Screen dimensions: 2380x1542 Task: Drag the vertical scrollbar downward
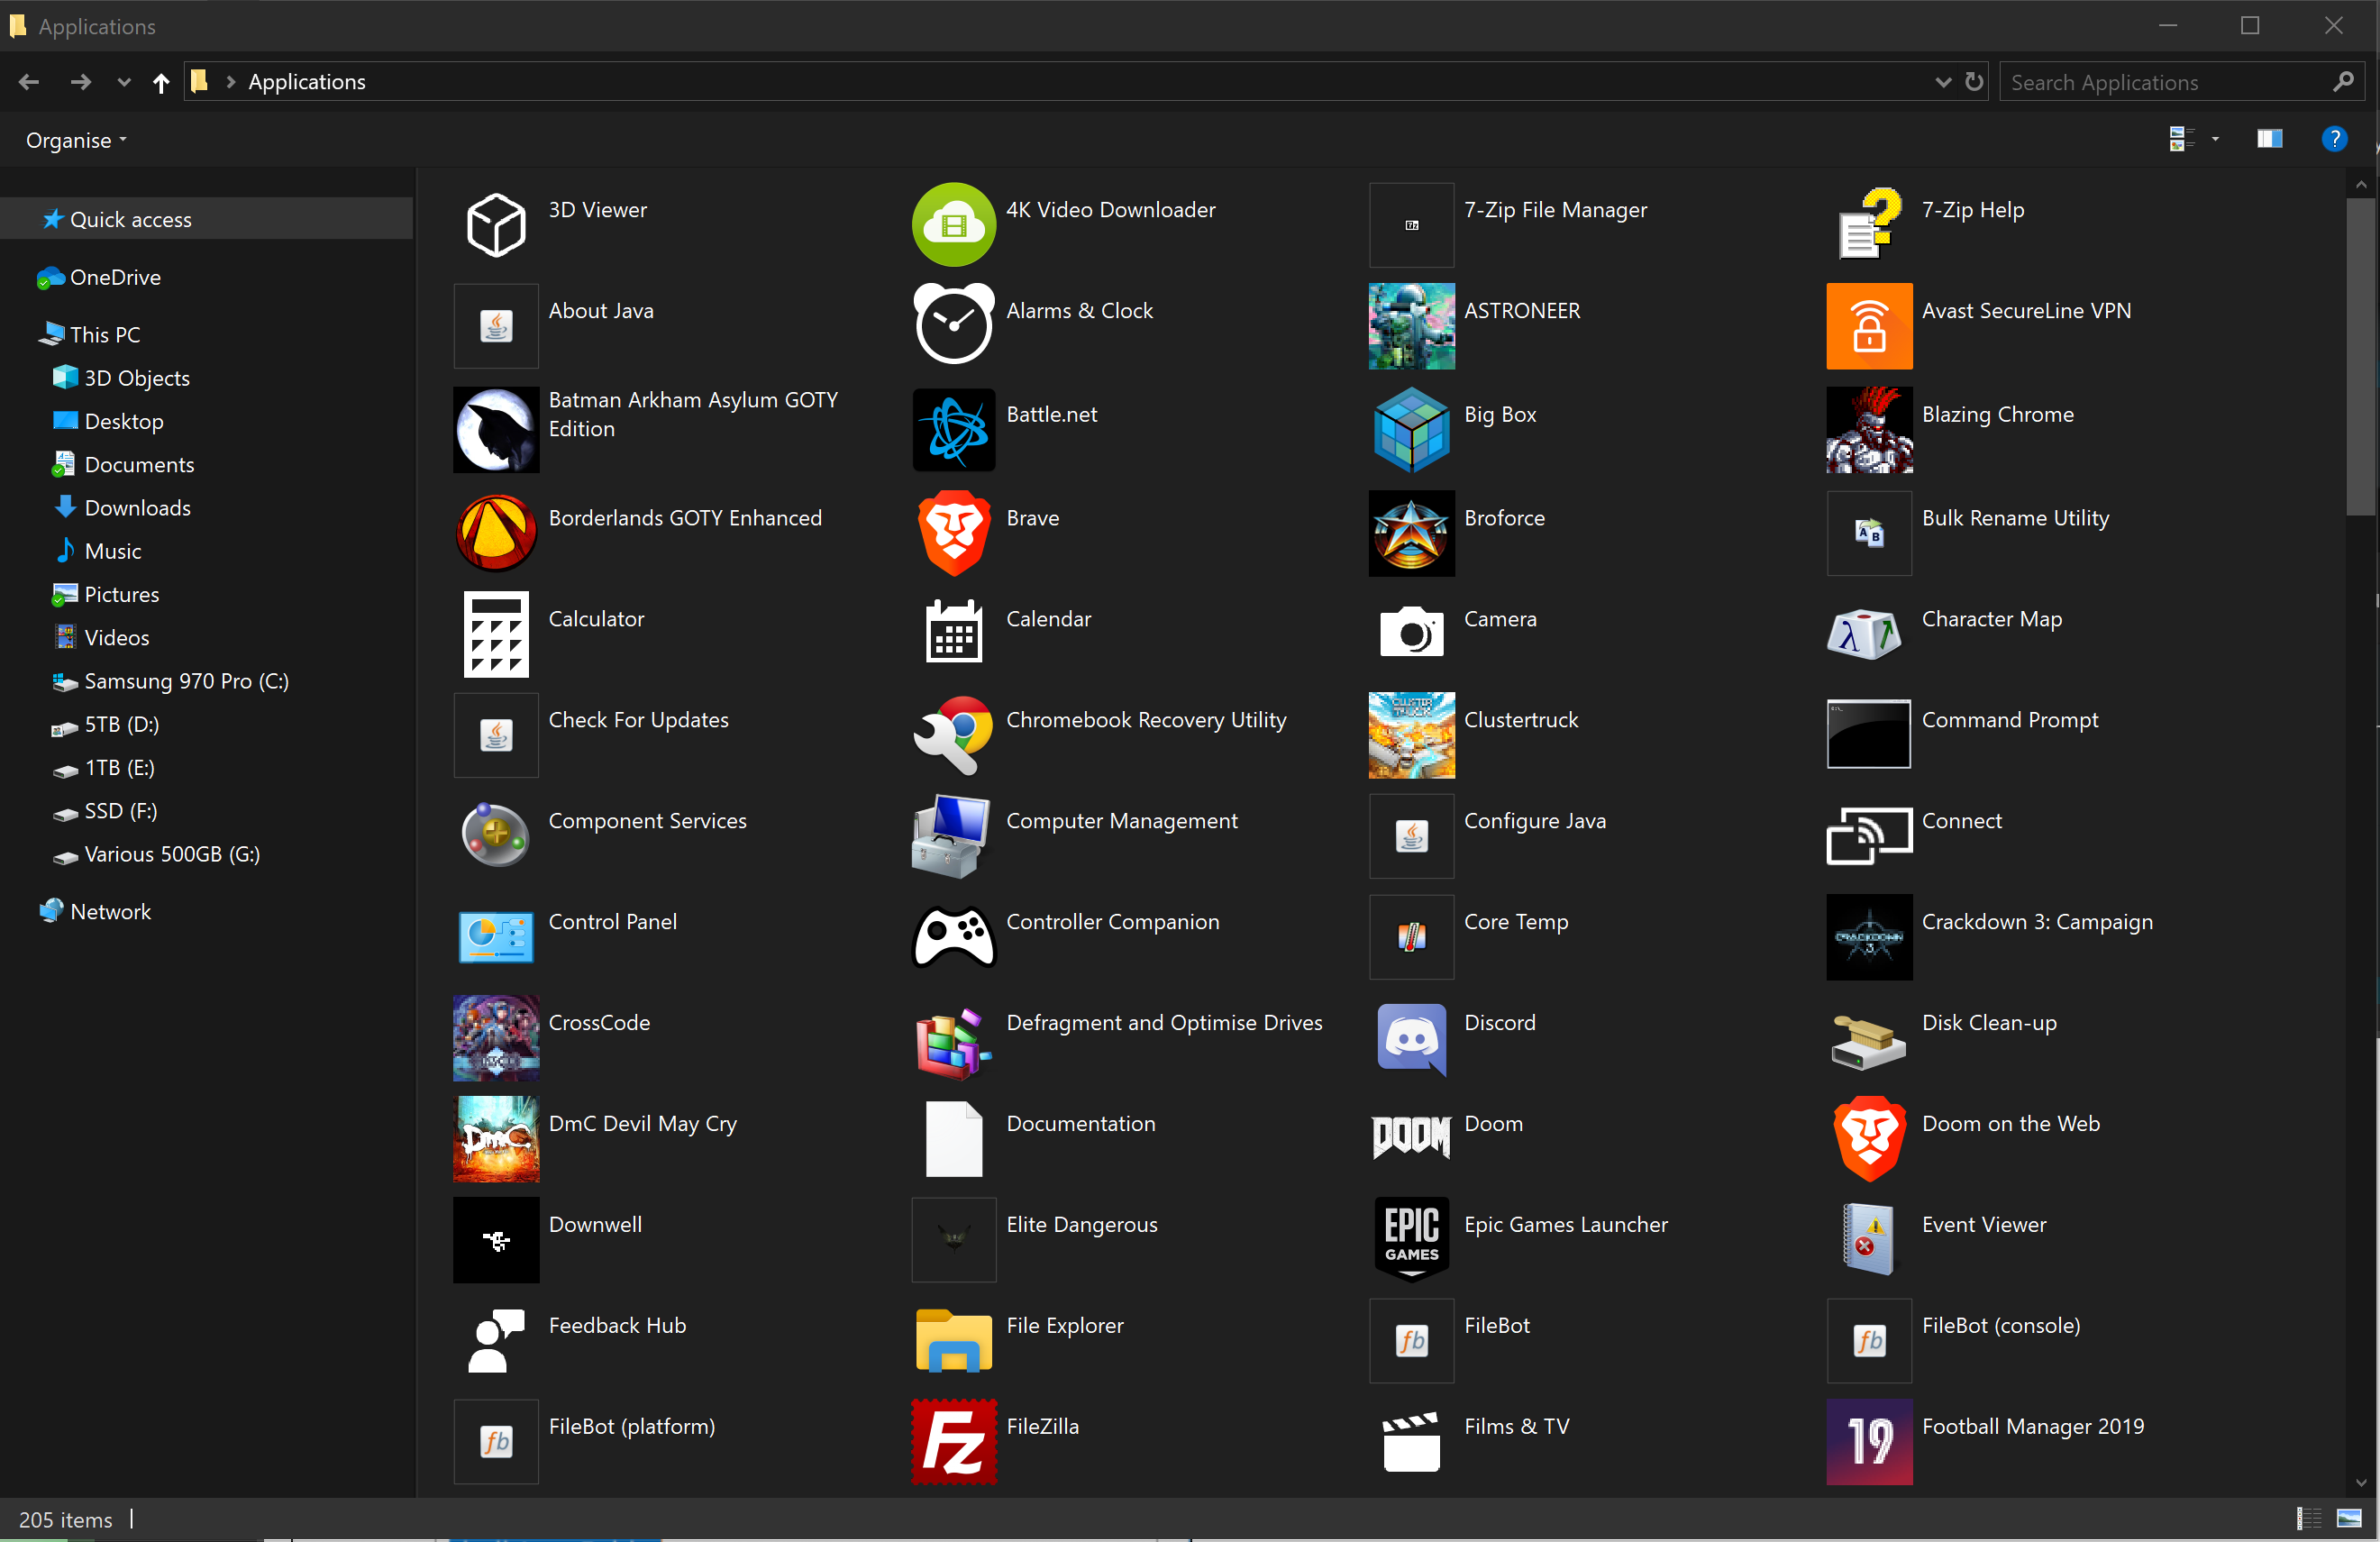point(2363,345)
